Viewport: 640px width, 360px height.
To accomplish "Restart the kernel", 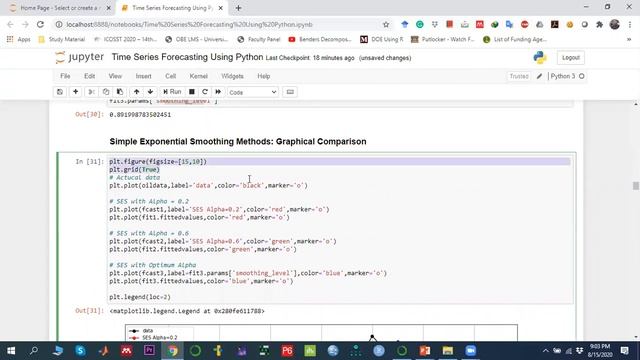I will 205,92.
